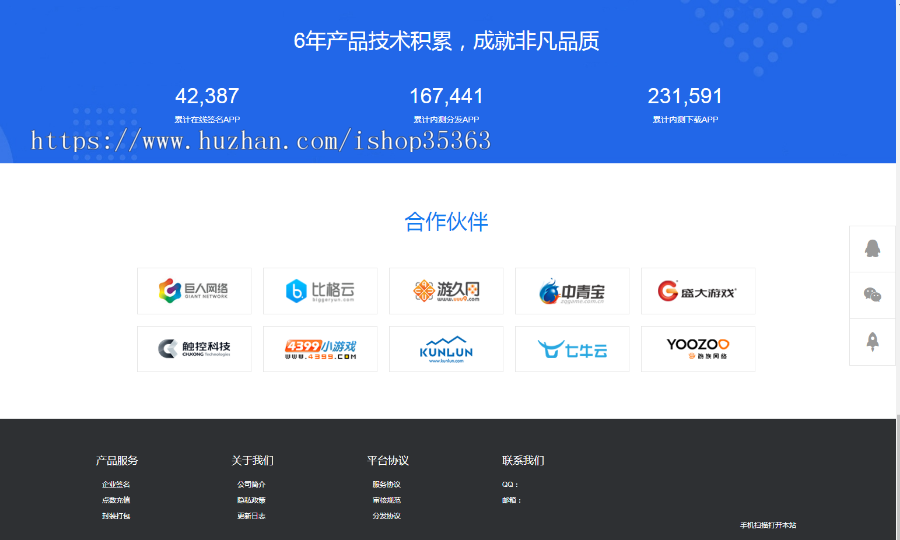
Task: Click the 比格云 partner logo
Action: pos(320,291)
